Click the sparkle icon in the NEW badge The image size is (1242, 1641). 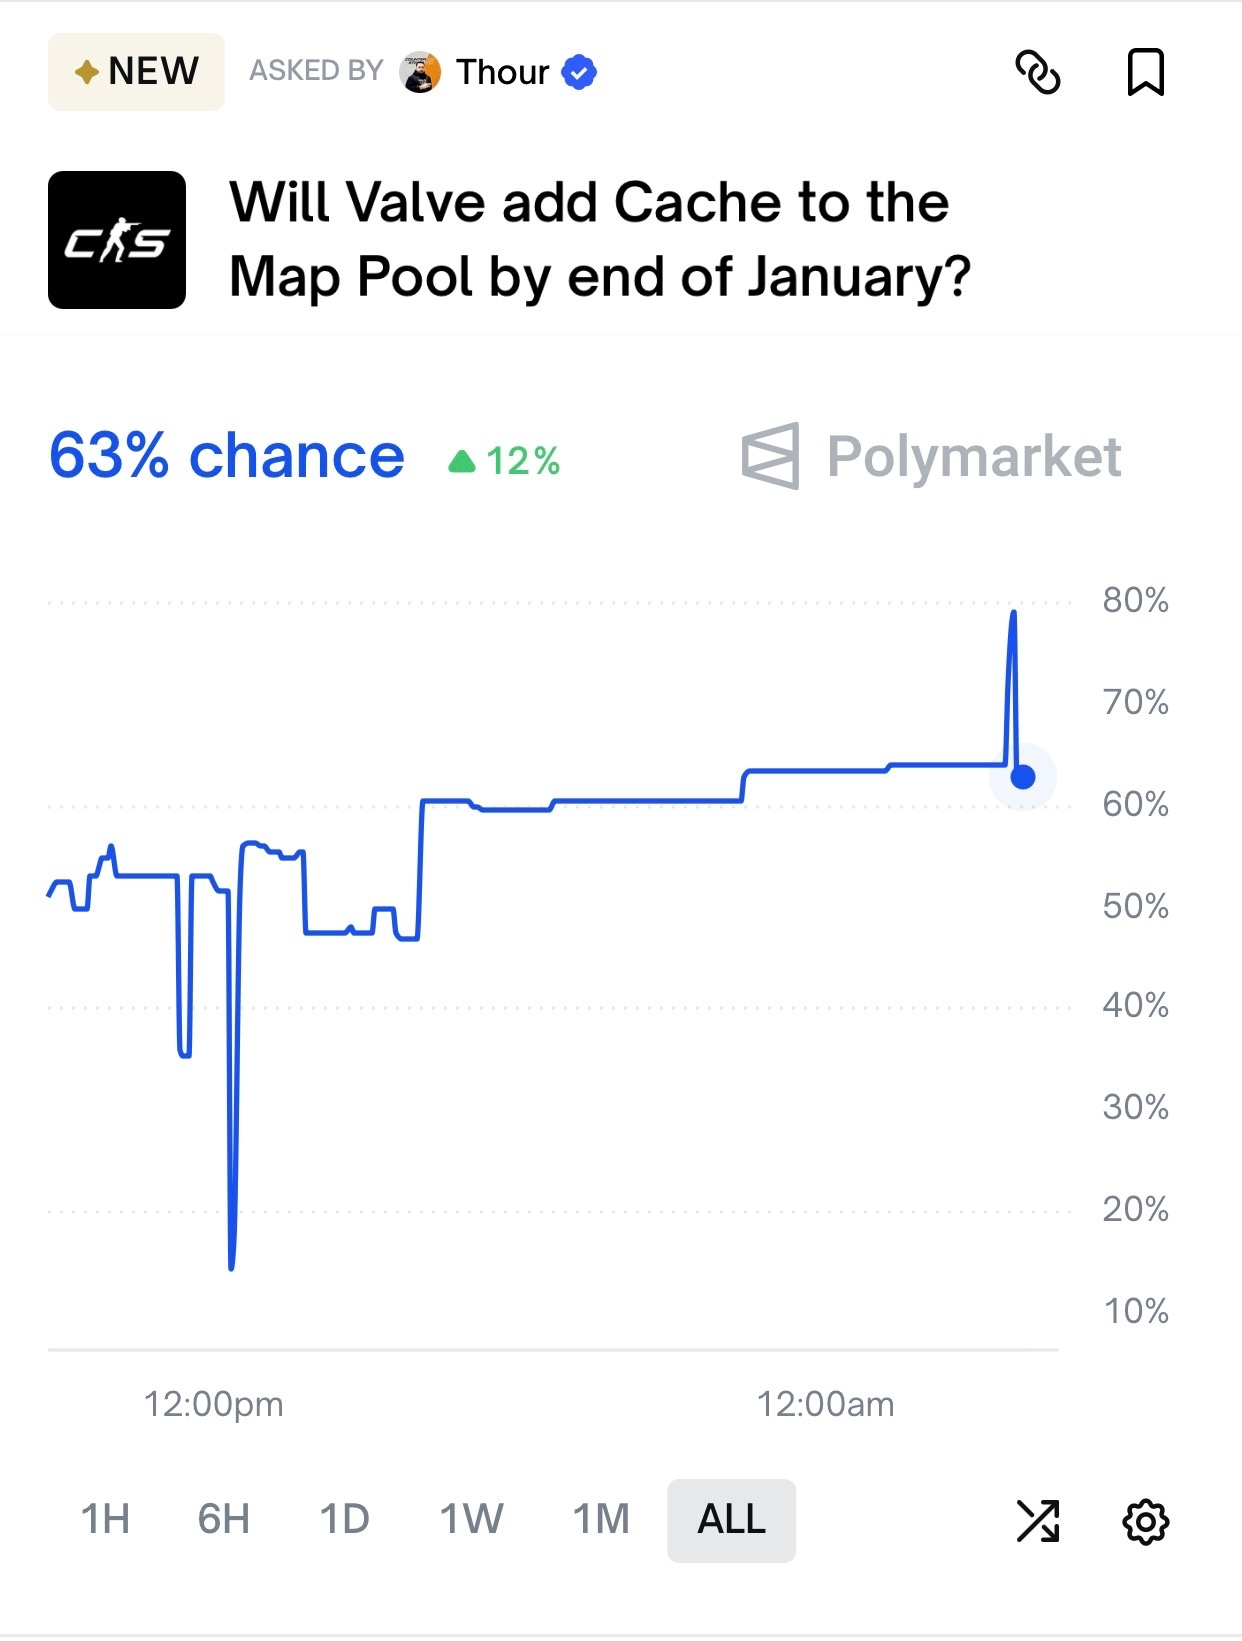(87, 72)
